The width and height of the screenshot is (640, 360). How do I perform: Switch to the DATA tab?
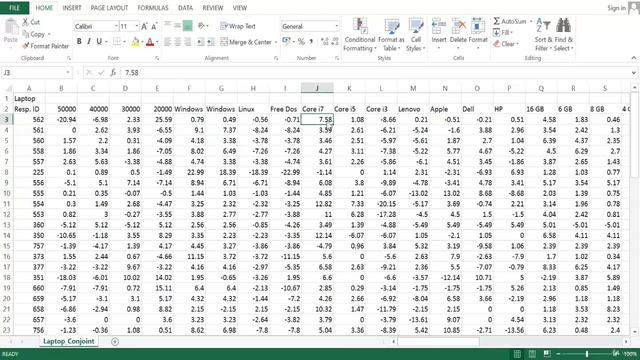(185, 8)
